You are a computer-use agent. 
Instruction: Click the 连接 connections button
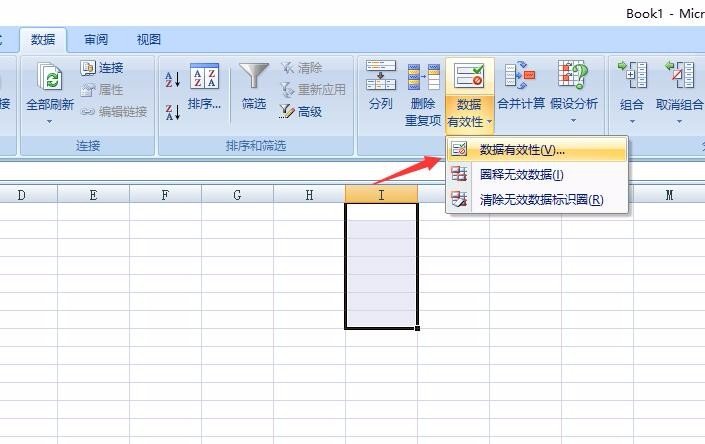[102, 68]
